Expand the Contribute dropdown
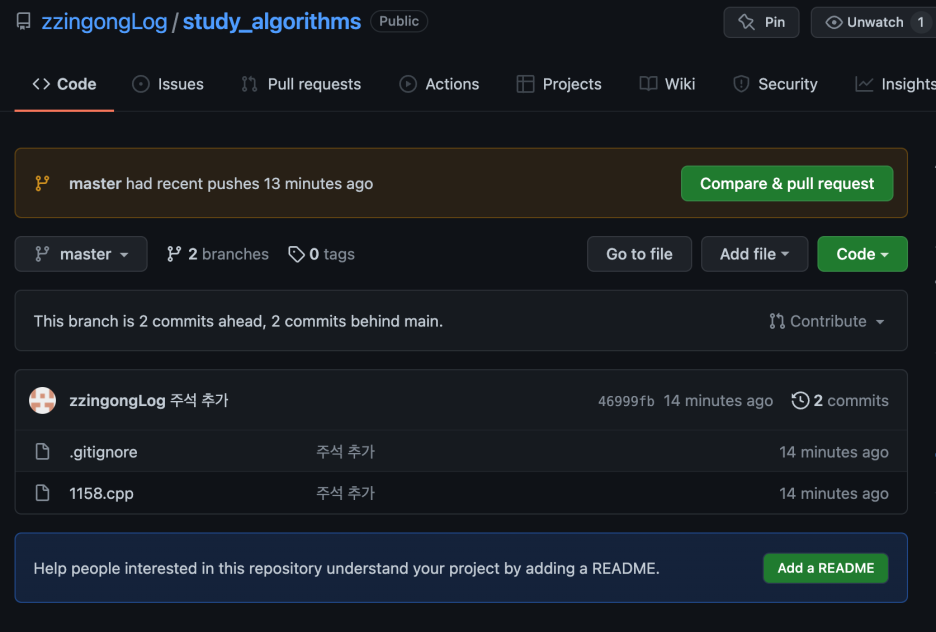The image size is (936, 632). pyautogui.click(x=826, y=321)
